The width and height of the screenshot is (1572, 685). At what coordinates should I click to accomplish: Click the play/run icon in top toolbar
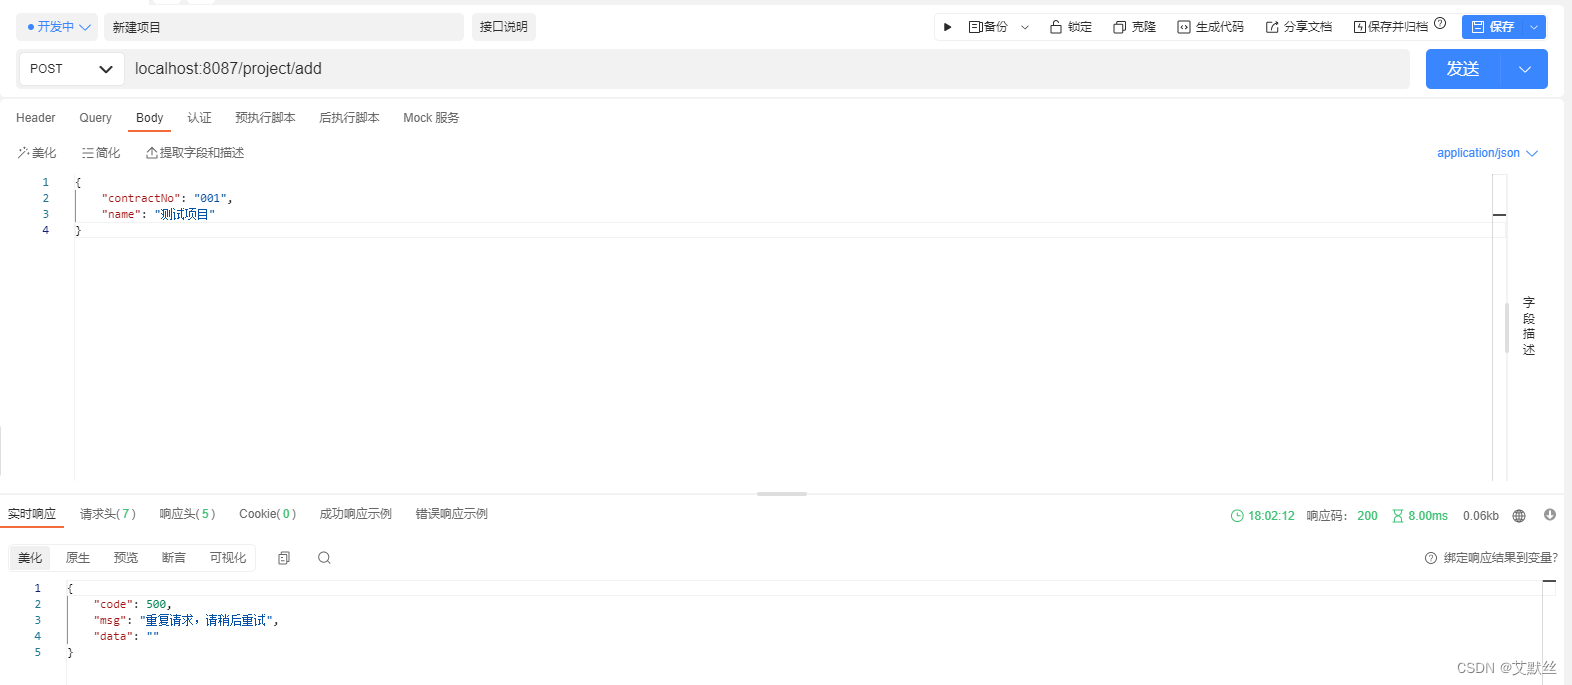point(947,27)
